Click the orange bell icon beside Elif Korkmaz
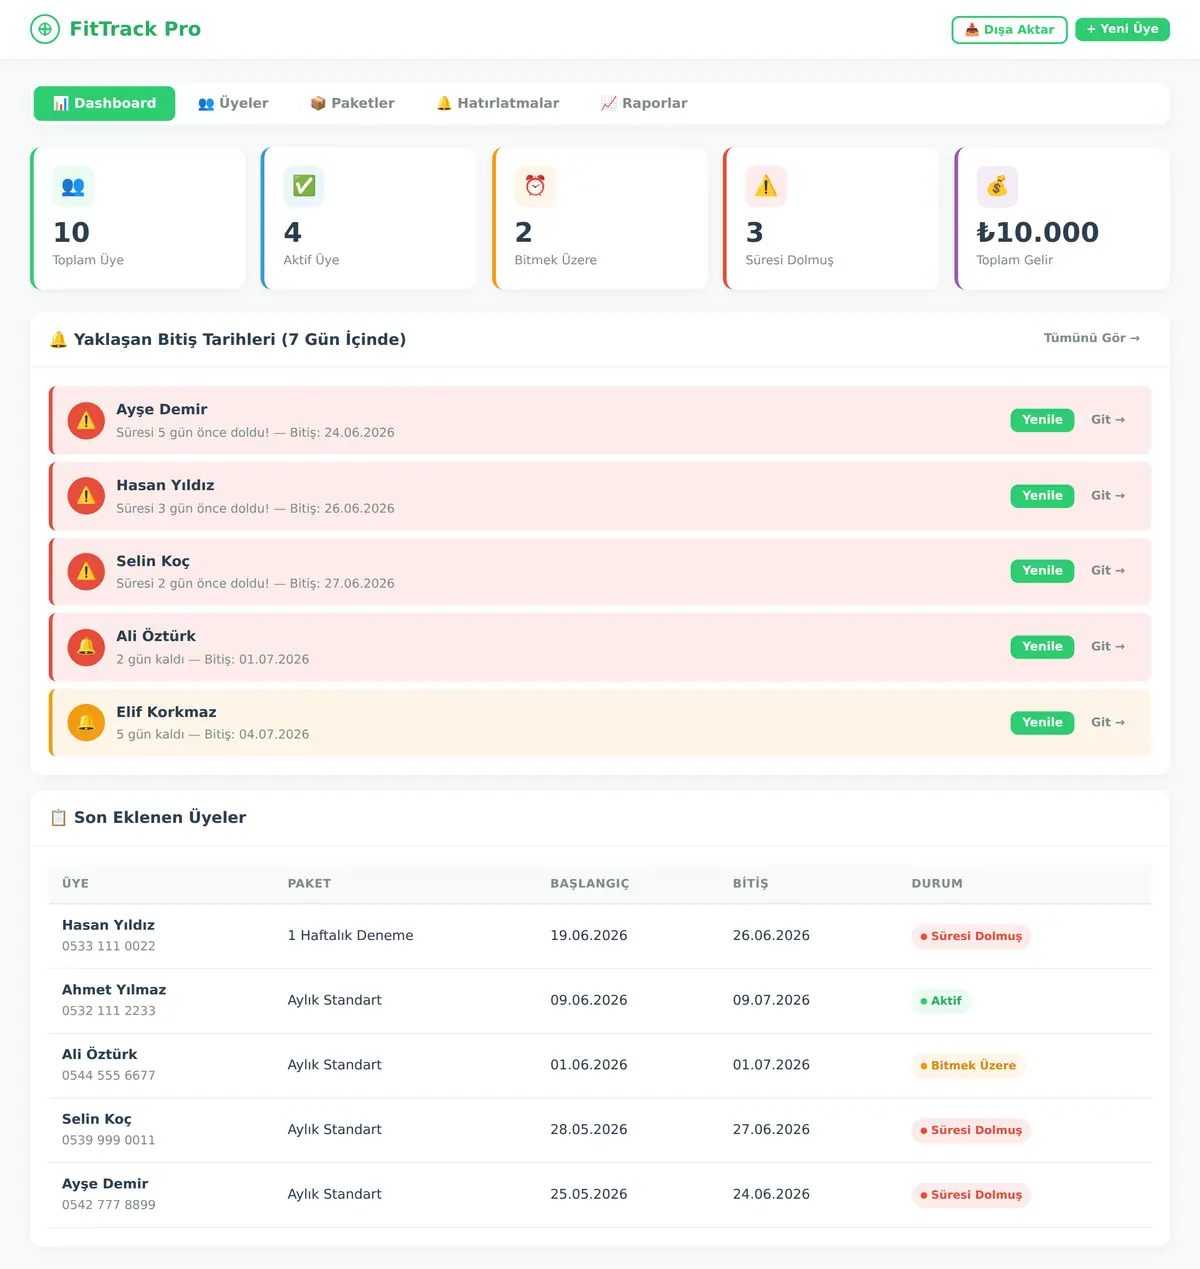 [x=86, y=723]
